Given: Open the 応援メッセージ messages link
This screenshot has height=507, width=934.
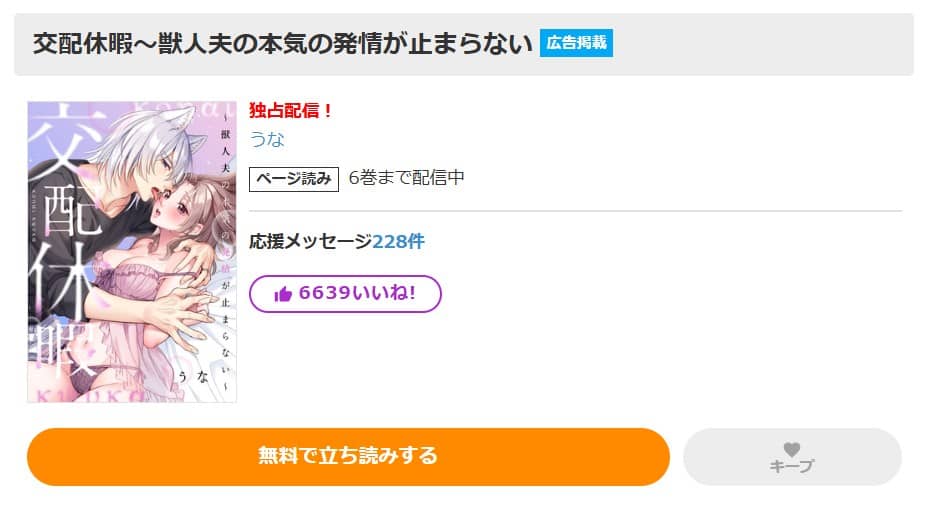Looking at the screenshot, I should point(310,241).
